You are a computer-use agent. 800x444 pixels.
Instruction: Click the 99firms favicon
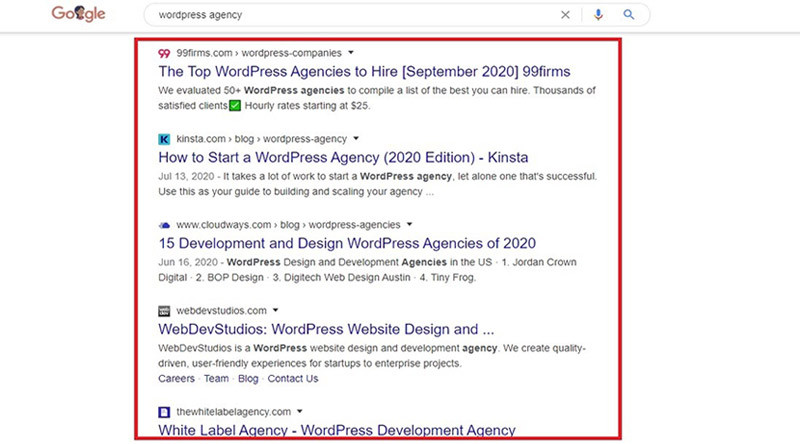tap(164, 52)
